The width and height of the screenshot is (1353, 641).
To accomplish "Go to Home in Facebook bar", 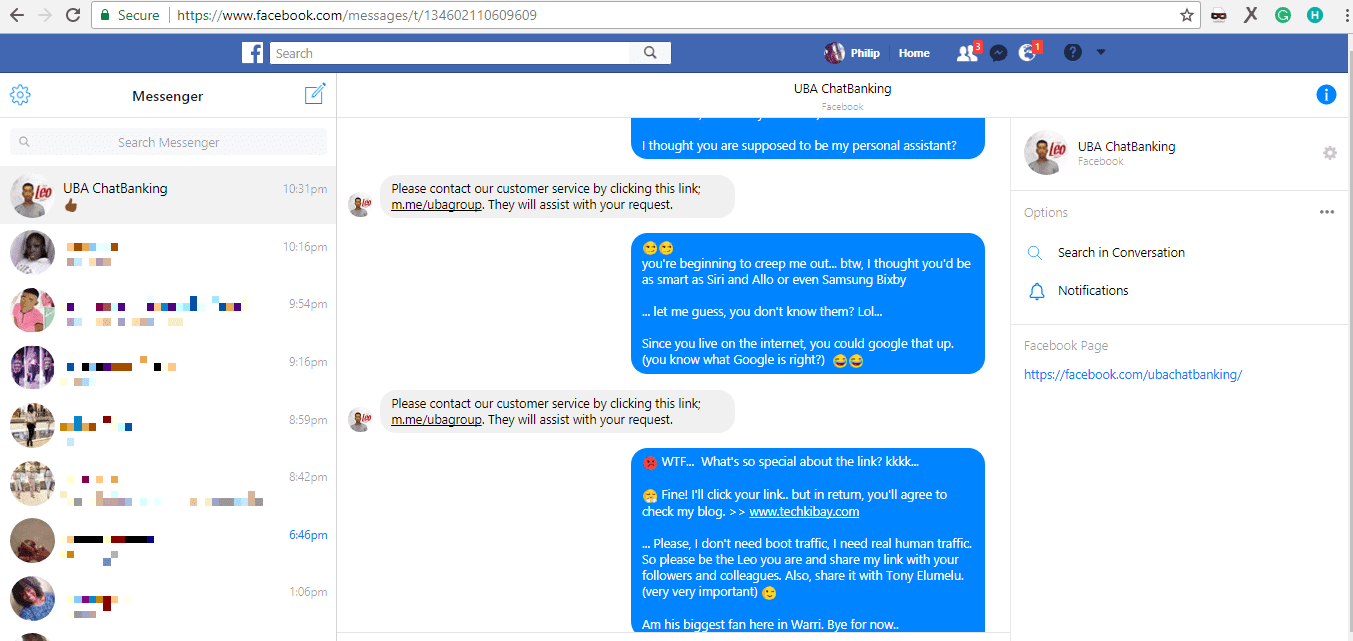I will [x=914, y=53].
